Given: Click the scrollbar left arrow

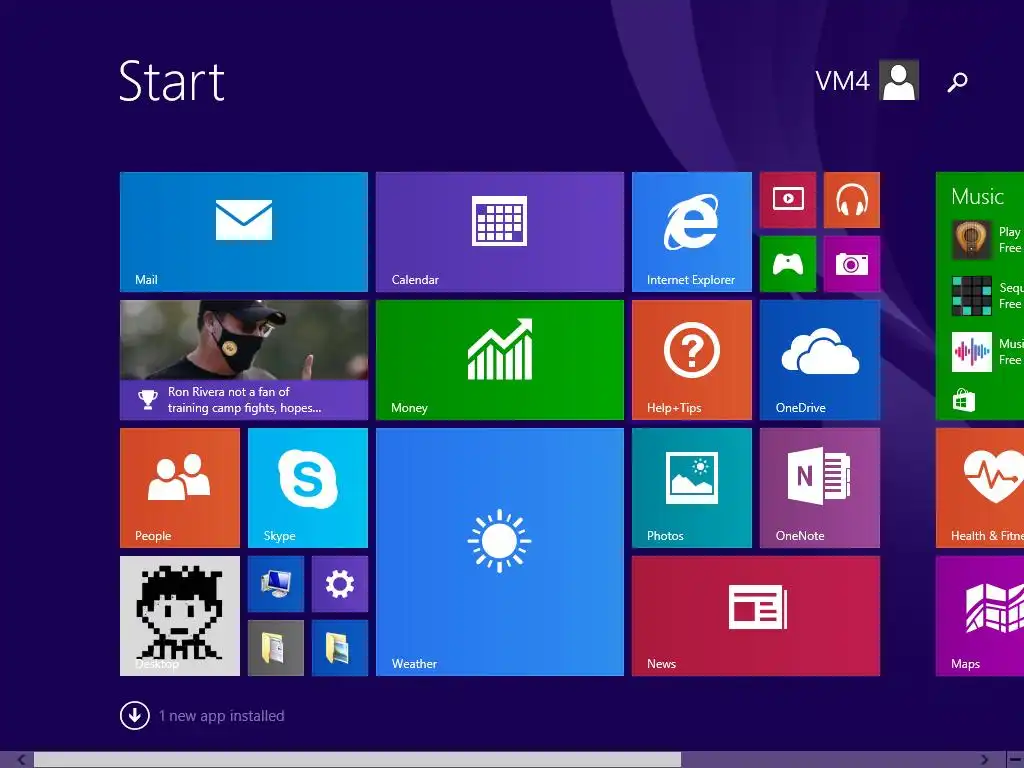Looking at the screenshot, I should pyautogui.click(x=22, y=760).
